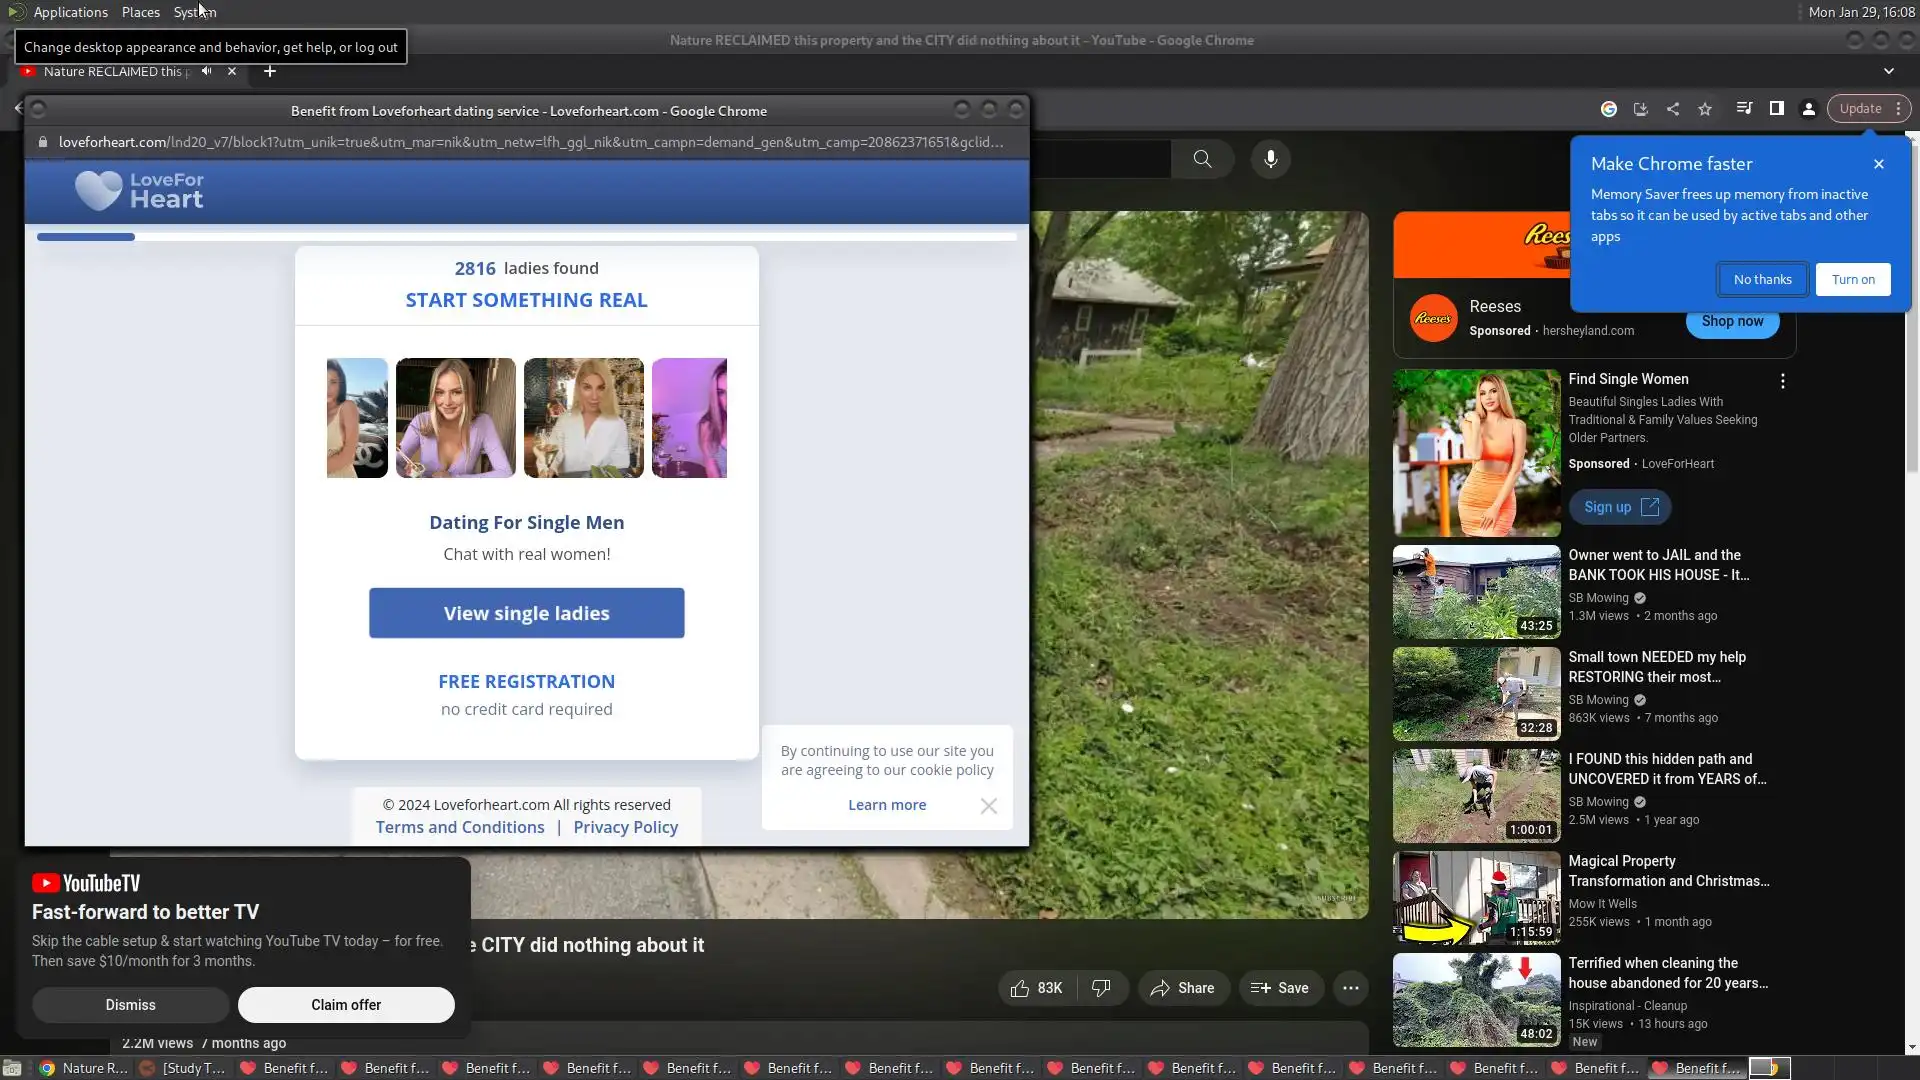This screenshot has width=1920, height=1080.
Task: Open the Privacy Policy link
Action: coord(625,827)
